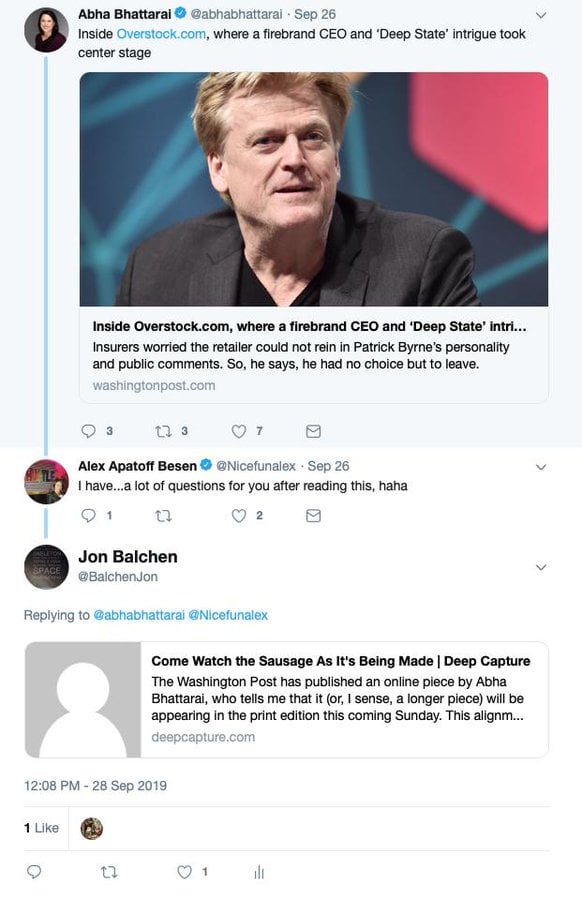View who liked via 1 Like count

pyautogui.click(x=41, y=828)
